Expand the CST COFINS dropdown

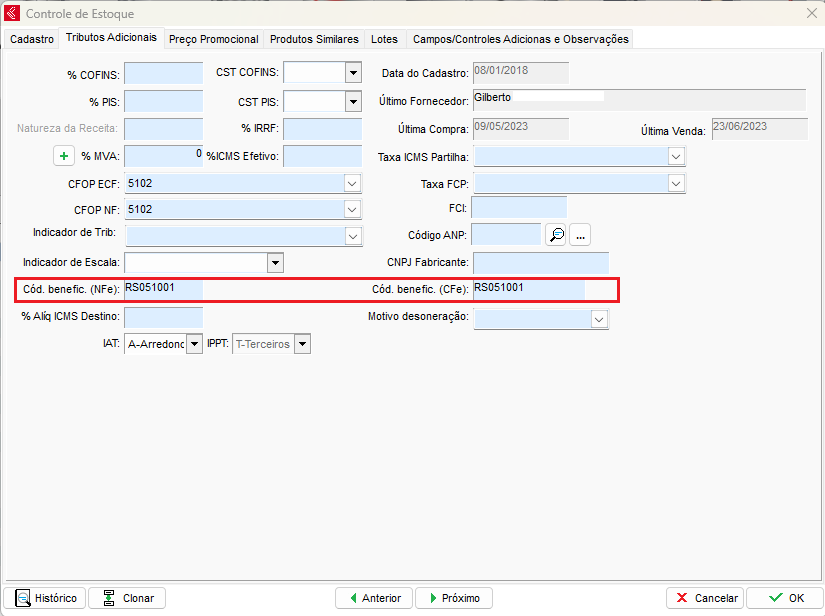352,73
